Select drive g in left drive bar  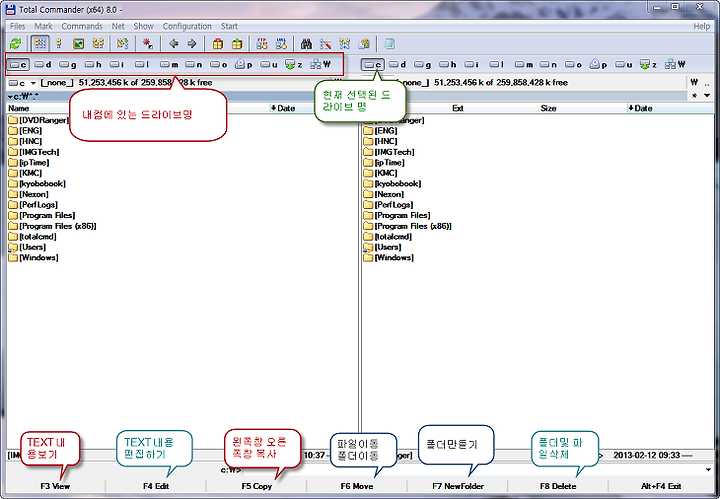68,65
